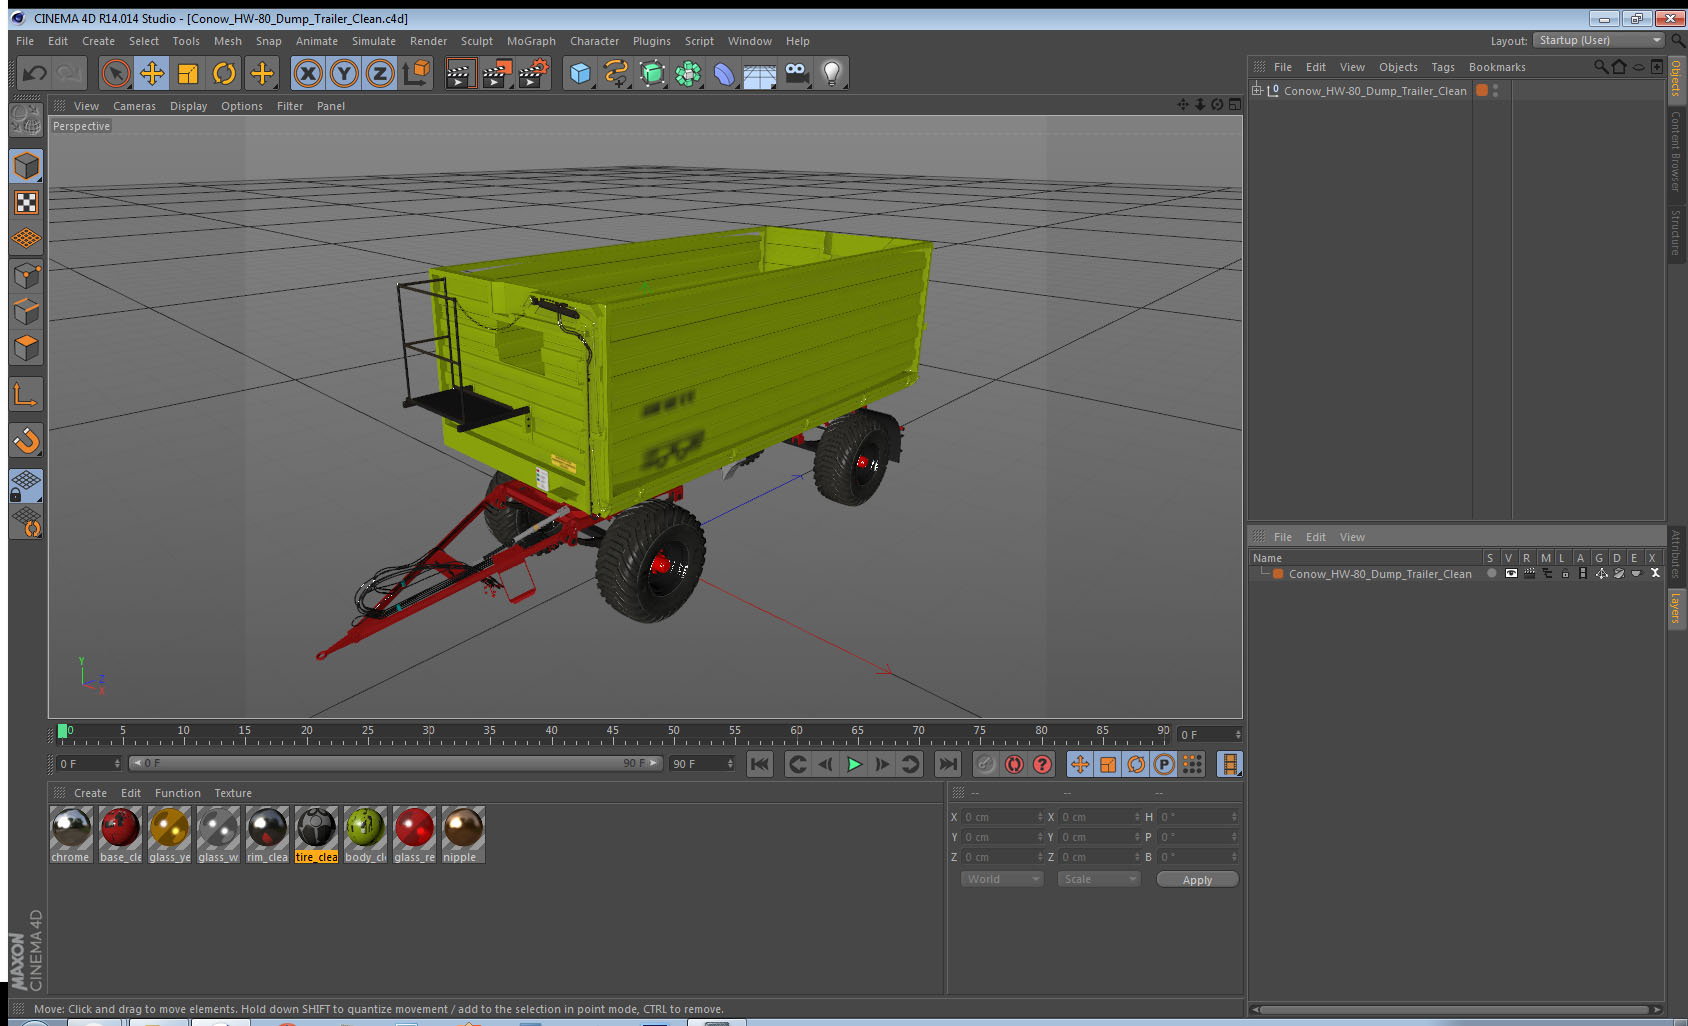
Task: Click the position X input field
Action: pyautogui.click(x=1003, y=817)
